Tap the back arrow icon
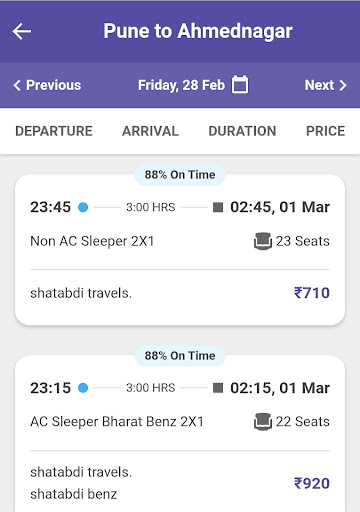The height and width of the screenshot is (512, 360). point(22,31)
